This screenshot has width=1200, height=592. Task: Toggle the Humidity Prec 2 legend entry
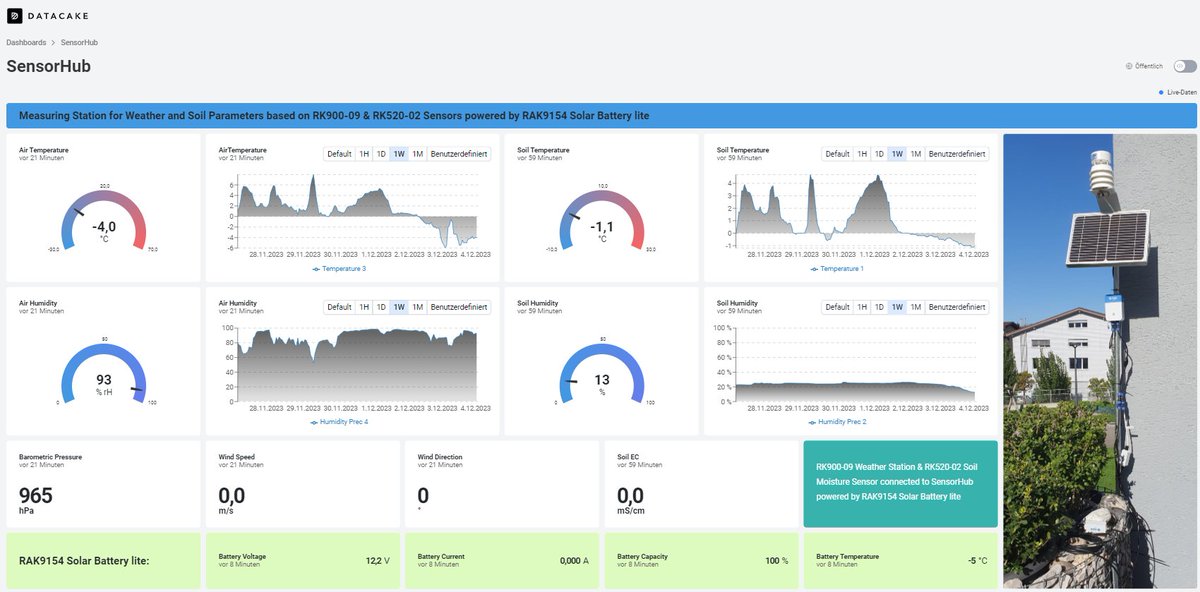(836, 422)
